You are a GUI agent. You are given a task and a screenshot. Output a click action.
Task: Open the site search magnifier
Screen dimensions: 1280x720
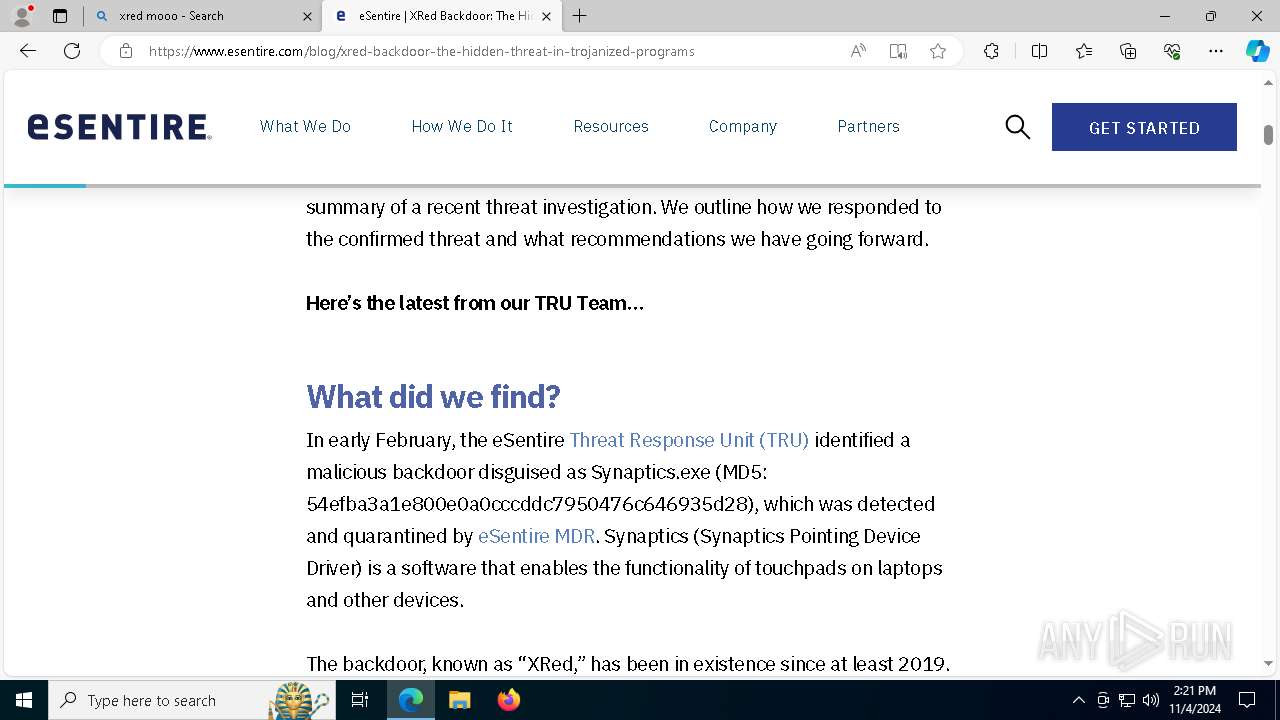[1018, 127]
